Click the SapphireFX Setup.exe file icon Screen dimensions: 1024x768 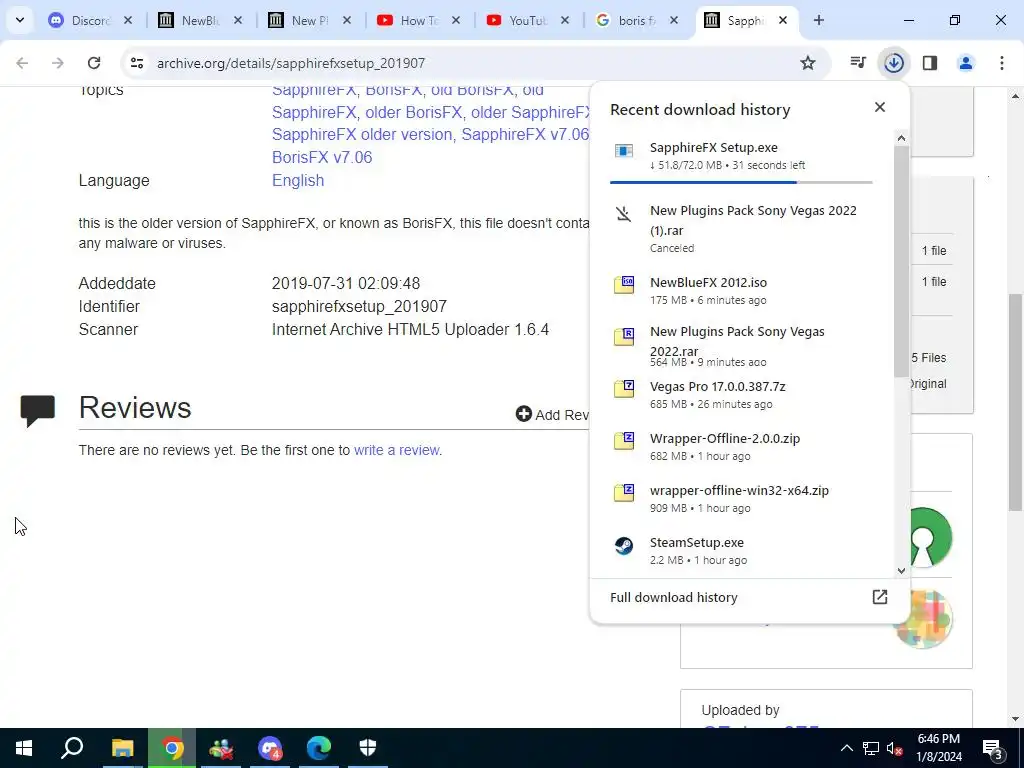point(624,151)
